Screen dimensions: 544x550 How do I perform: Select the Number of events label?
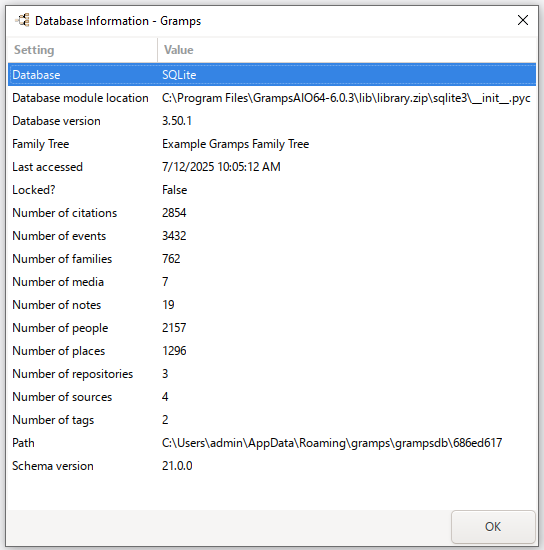(x=59, y=236)
